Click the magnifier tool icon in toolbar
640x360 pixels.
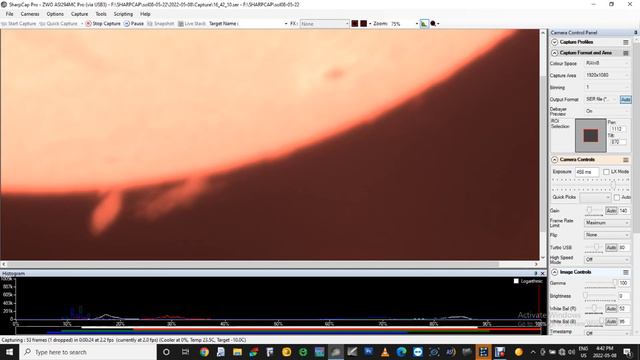pyautogui.click(x=433, y=24)
